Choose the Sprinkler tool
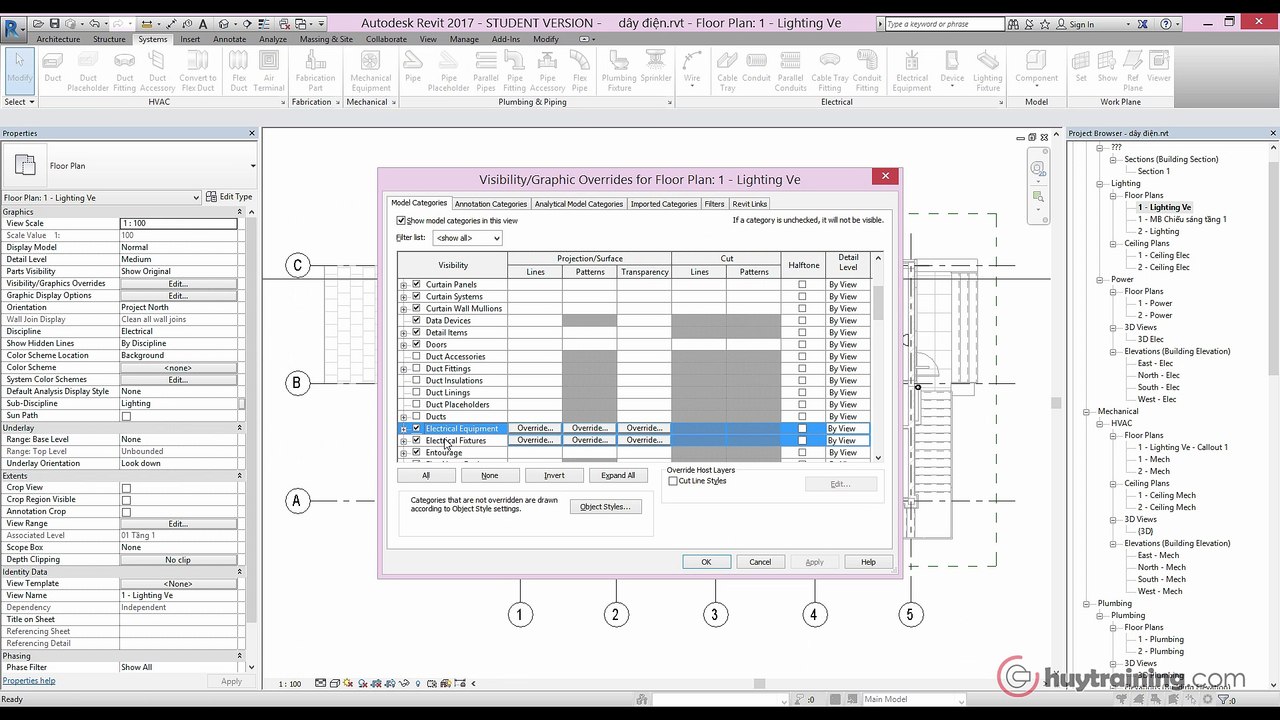This screenshot has height=720, width=1280. [x=656, y=69]
